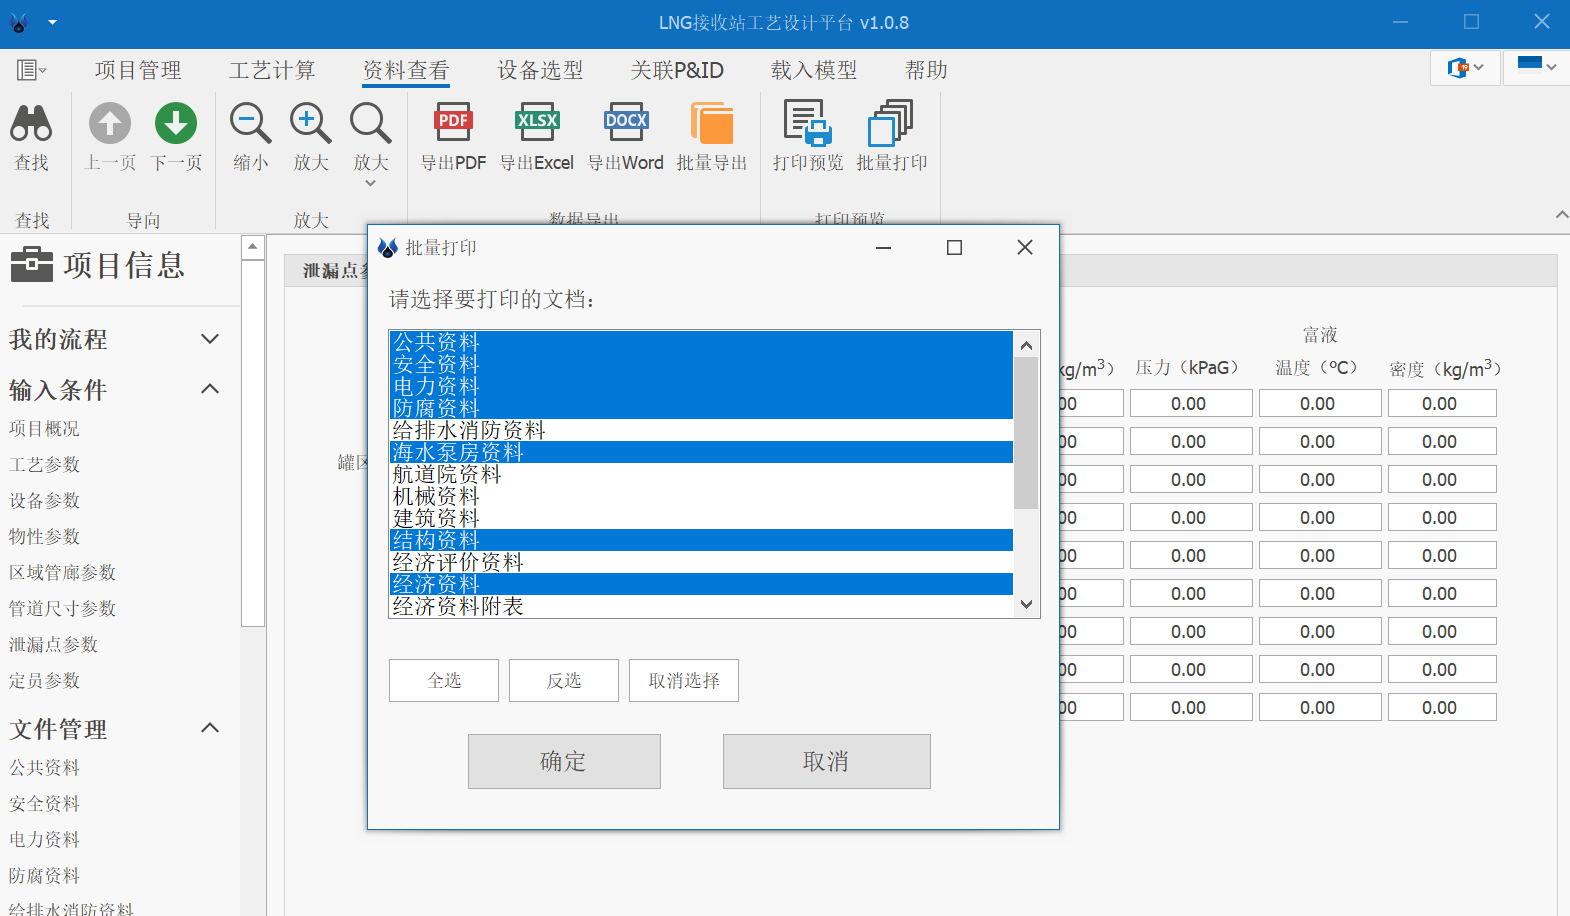Viewport: 1570px width, 916px height.
Task: Open 管道尺寸参数 in the sidebar
Action: (62, 608)
